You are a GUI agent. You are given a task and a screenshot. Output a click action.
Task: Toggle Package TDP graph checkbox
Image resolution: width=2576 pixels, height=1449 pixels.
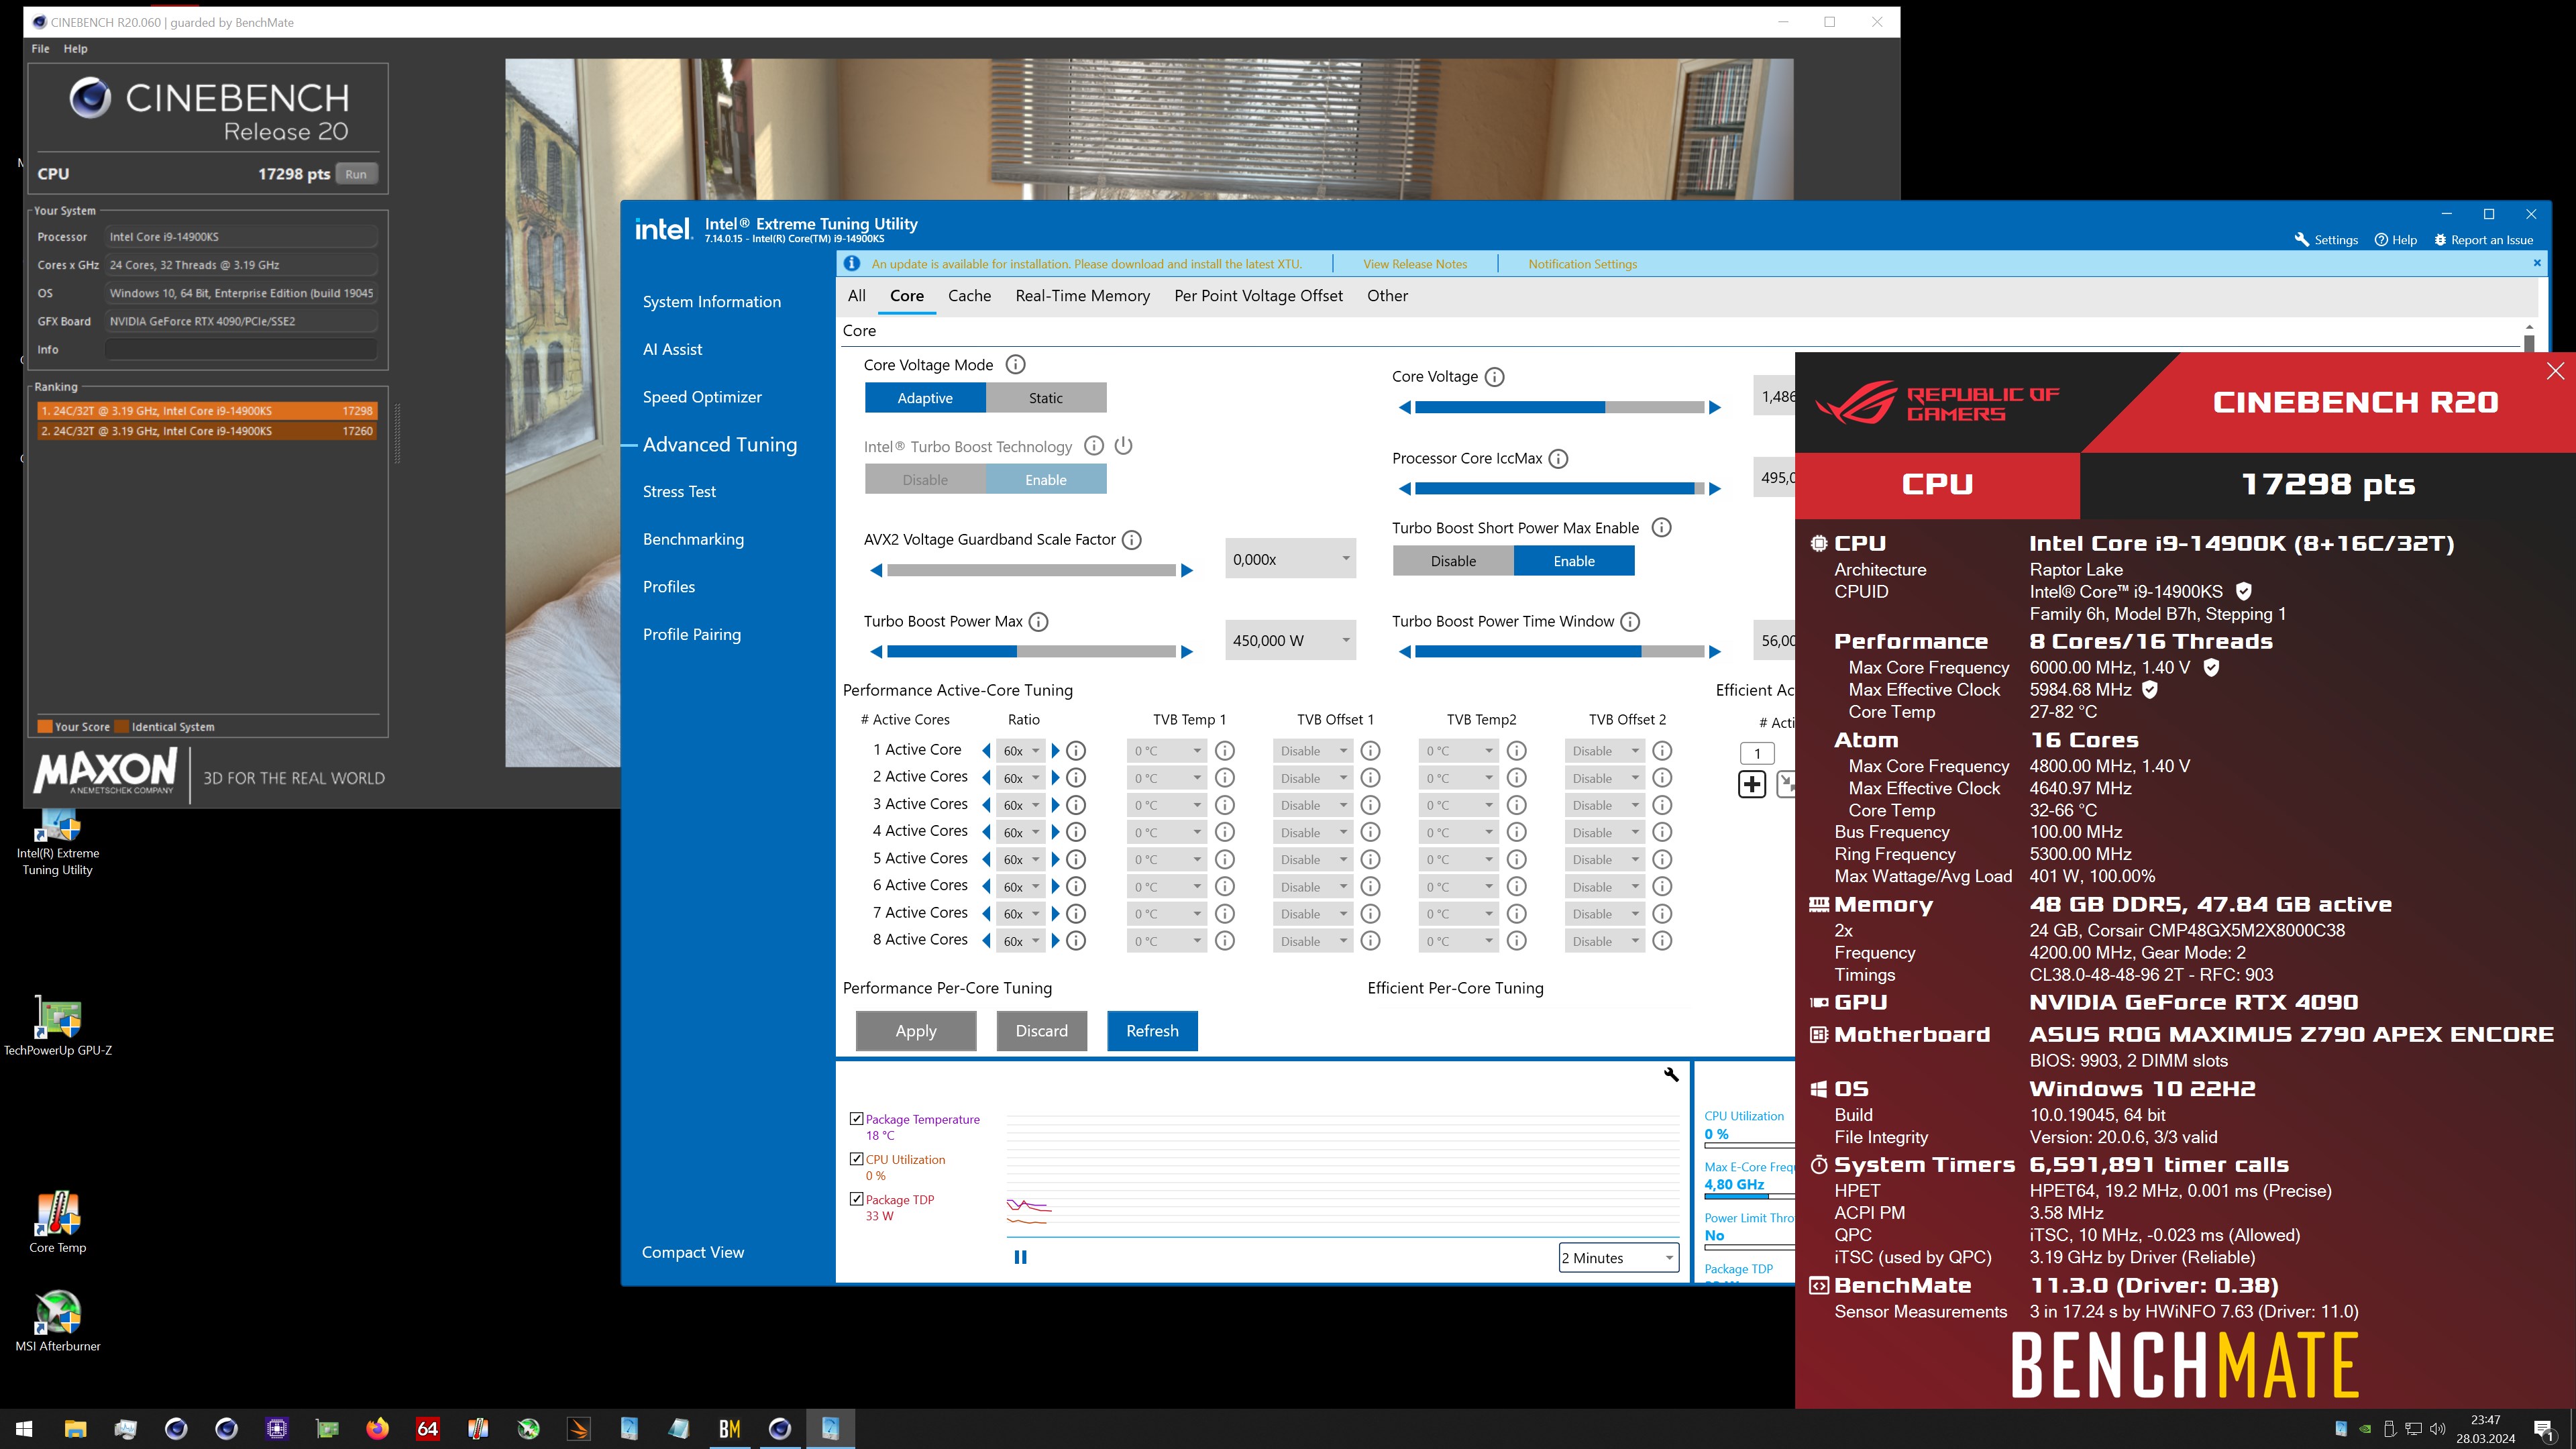856,1199
